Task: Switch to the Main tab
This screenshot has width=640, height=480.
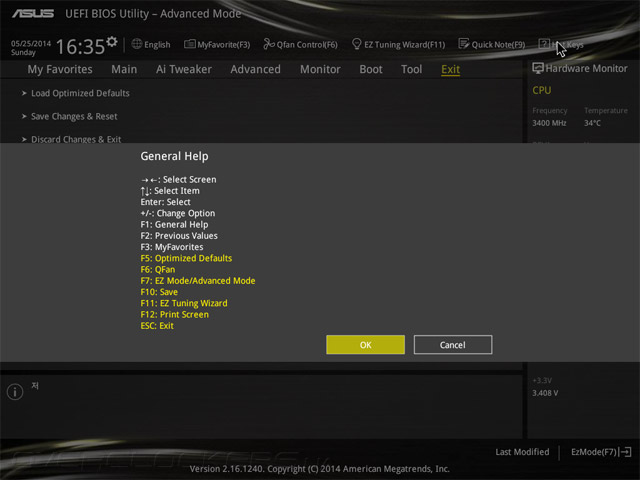Action: tap(124, 69)
